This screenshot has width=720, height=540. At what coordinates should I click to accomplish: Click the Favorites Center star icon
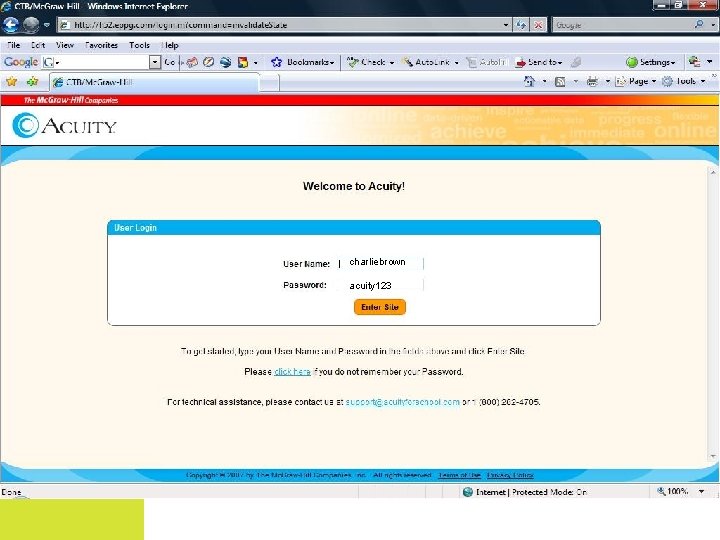(x=11, y=82)
